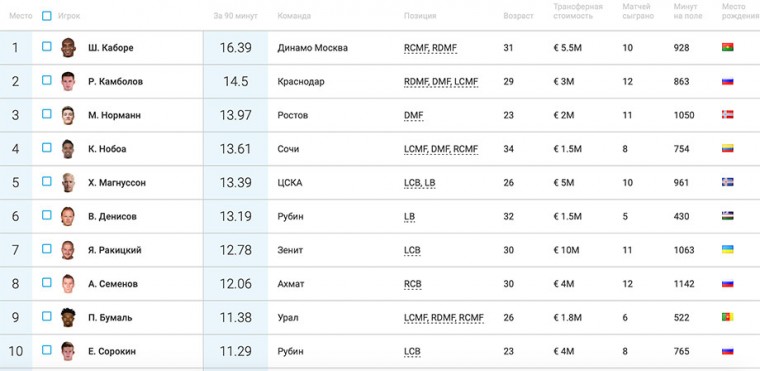Viewport: 760px width, 371px height.
Task: Click the flag icon in М. Норманн's row
Action: click(728, 115)
